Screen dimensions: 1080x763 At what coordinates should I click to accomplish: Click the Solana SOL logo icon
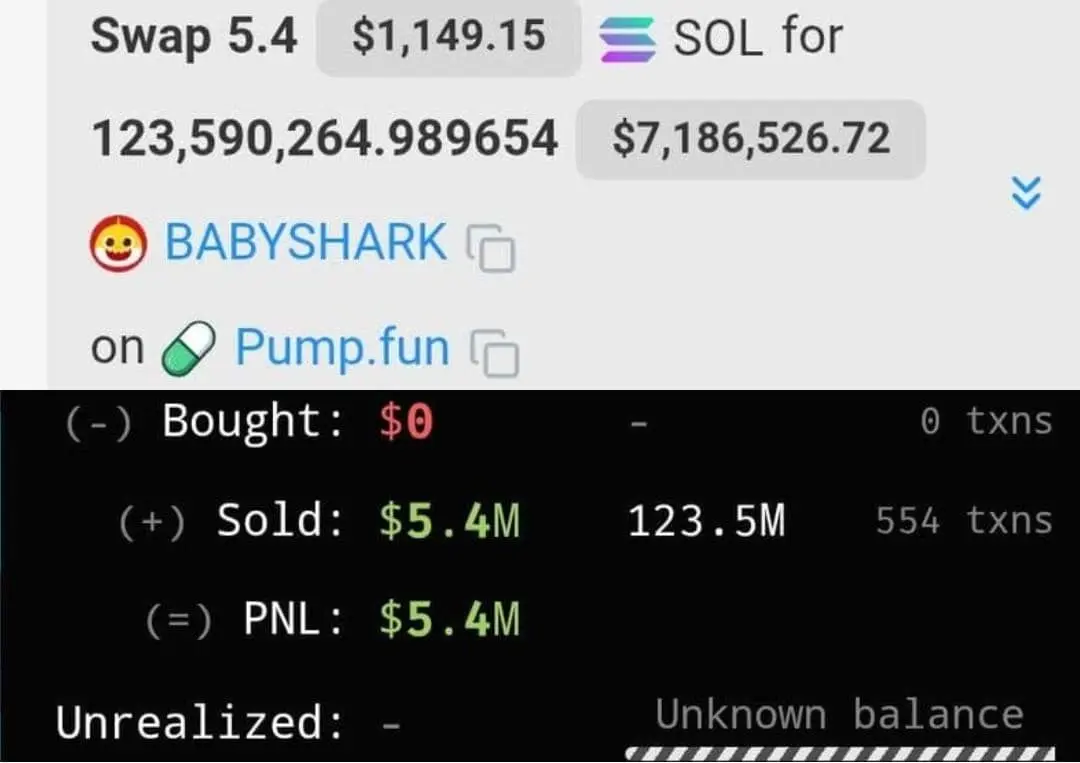[x=627, y=39]
